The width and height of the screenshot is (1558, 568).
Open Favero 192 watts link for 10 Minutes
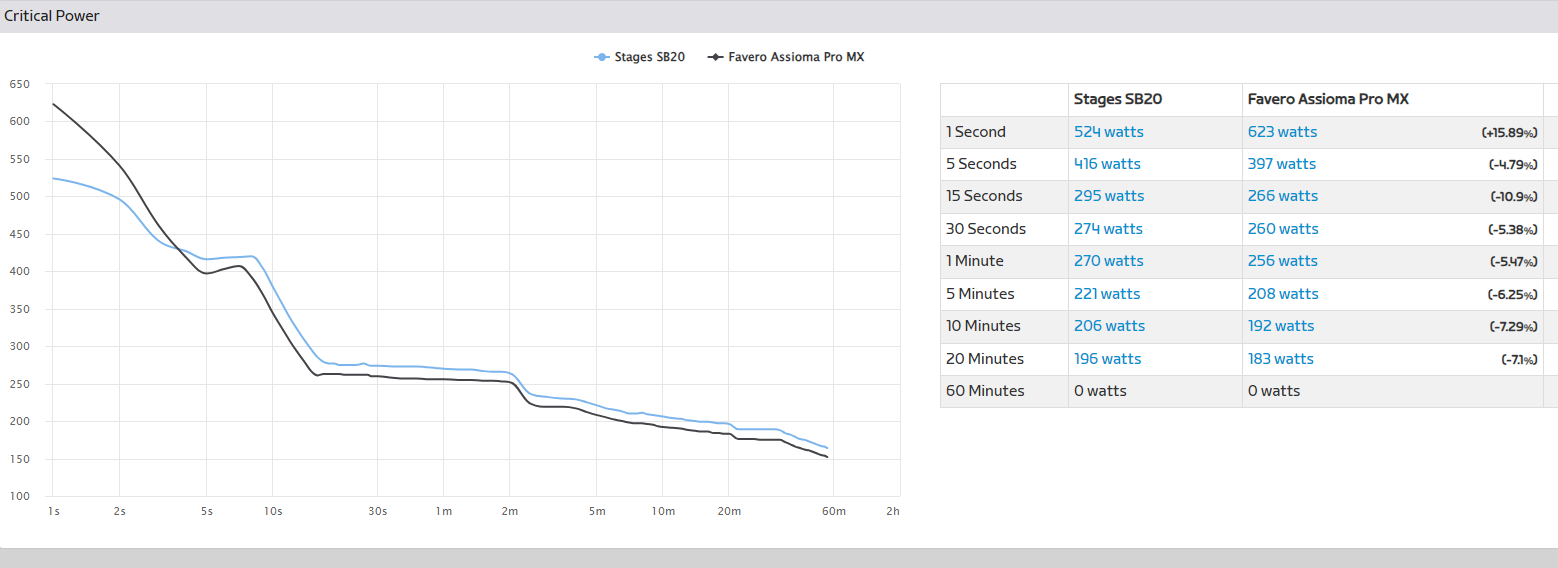click(1281, 326)
